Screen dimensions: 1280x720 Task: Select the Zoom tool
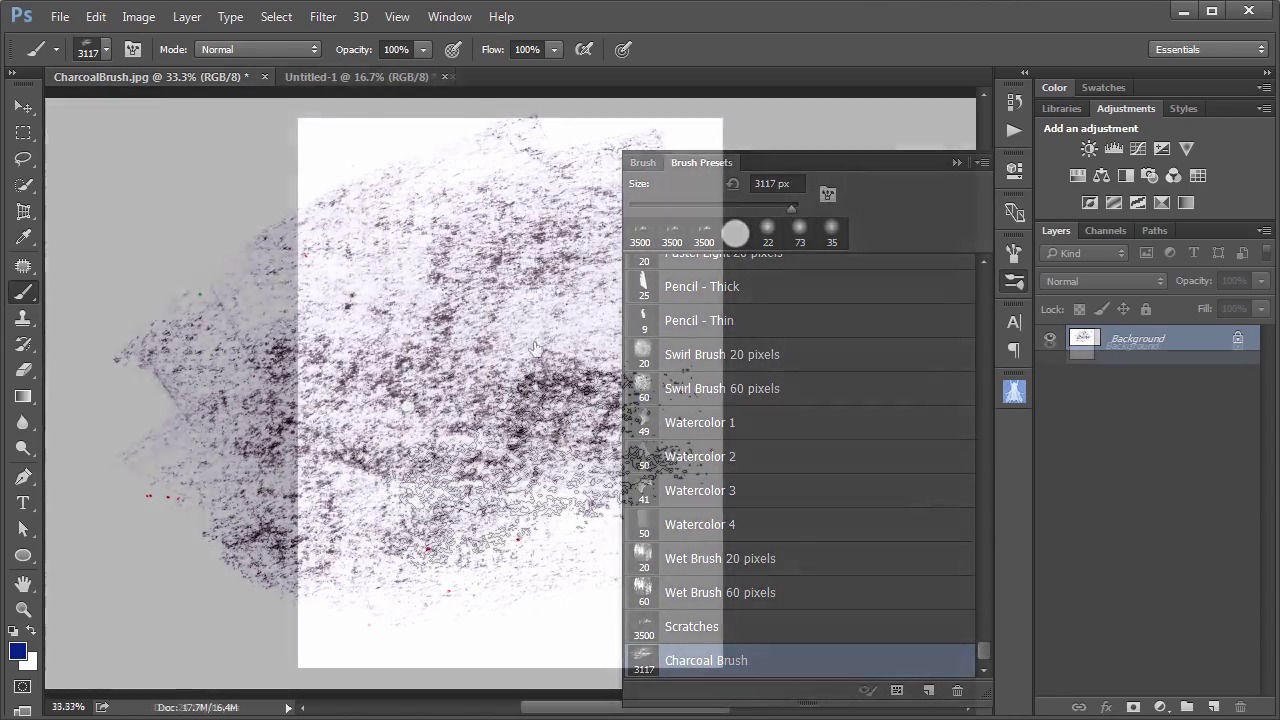pyautogui.click(x=23, y=609)
